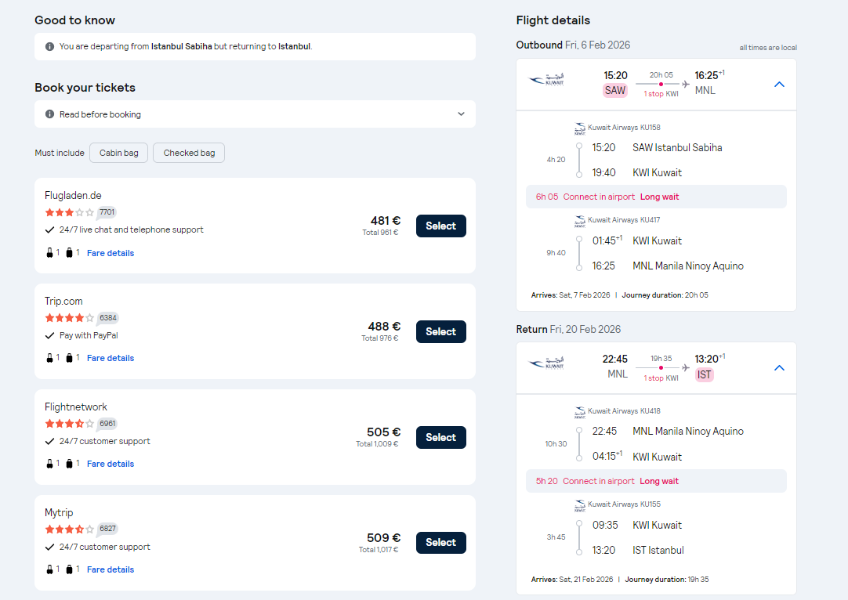Open Fare details for Flightnetwork

click(x=110, y=464)
